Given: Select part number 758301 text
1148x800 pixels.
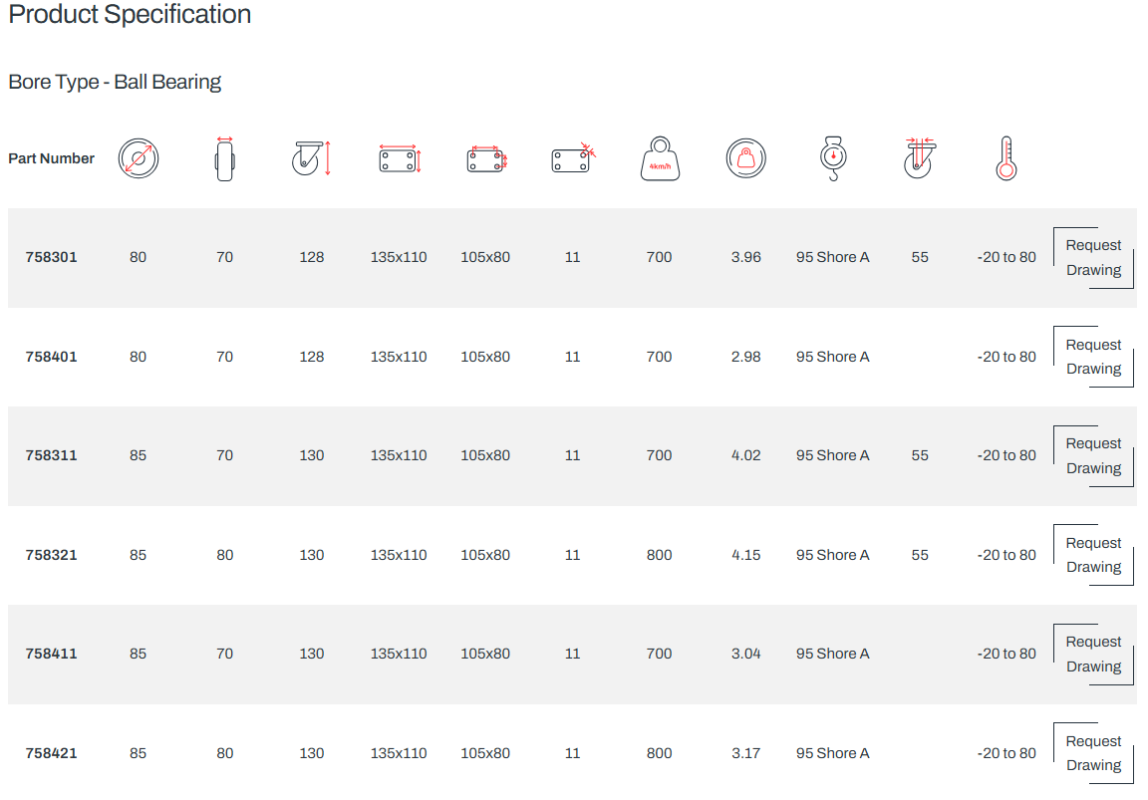Looking at the screenshot, I should [51, 258].
